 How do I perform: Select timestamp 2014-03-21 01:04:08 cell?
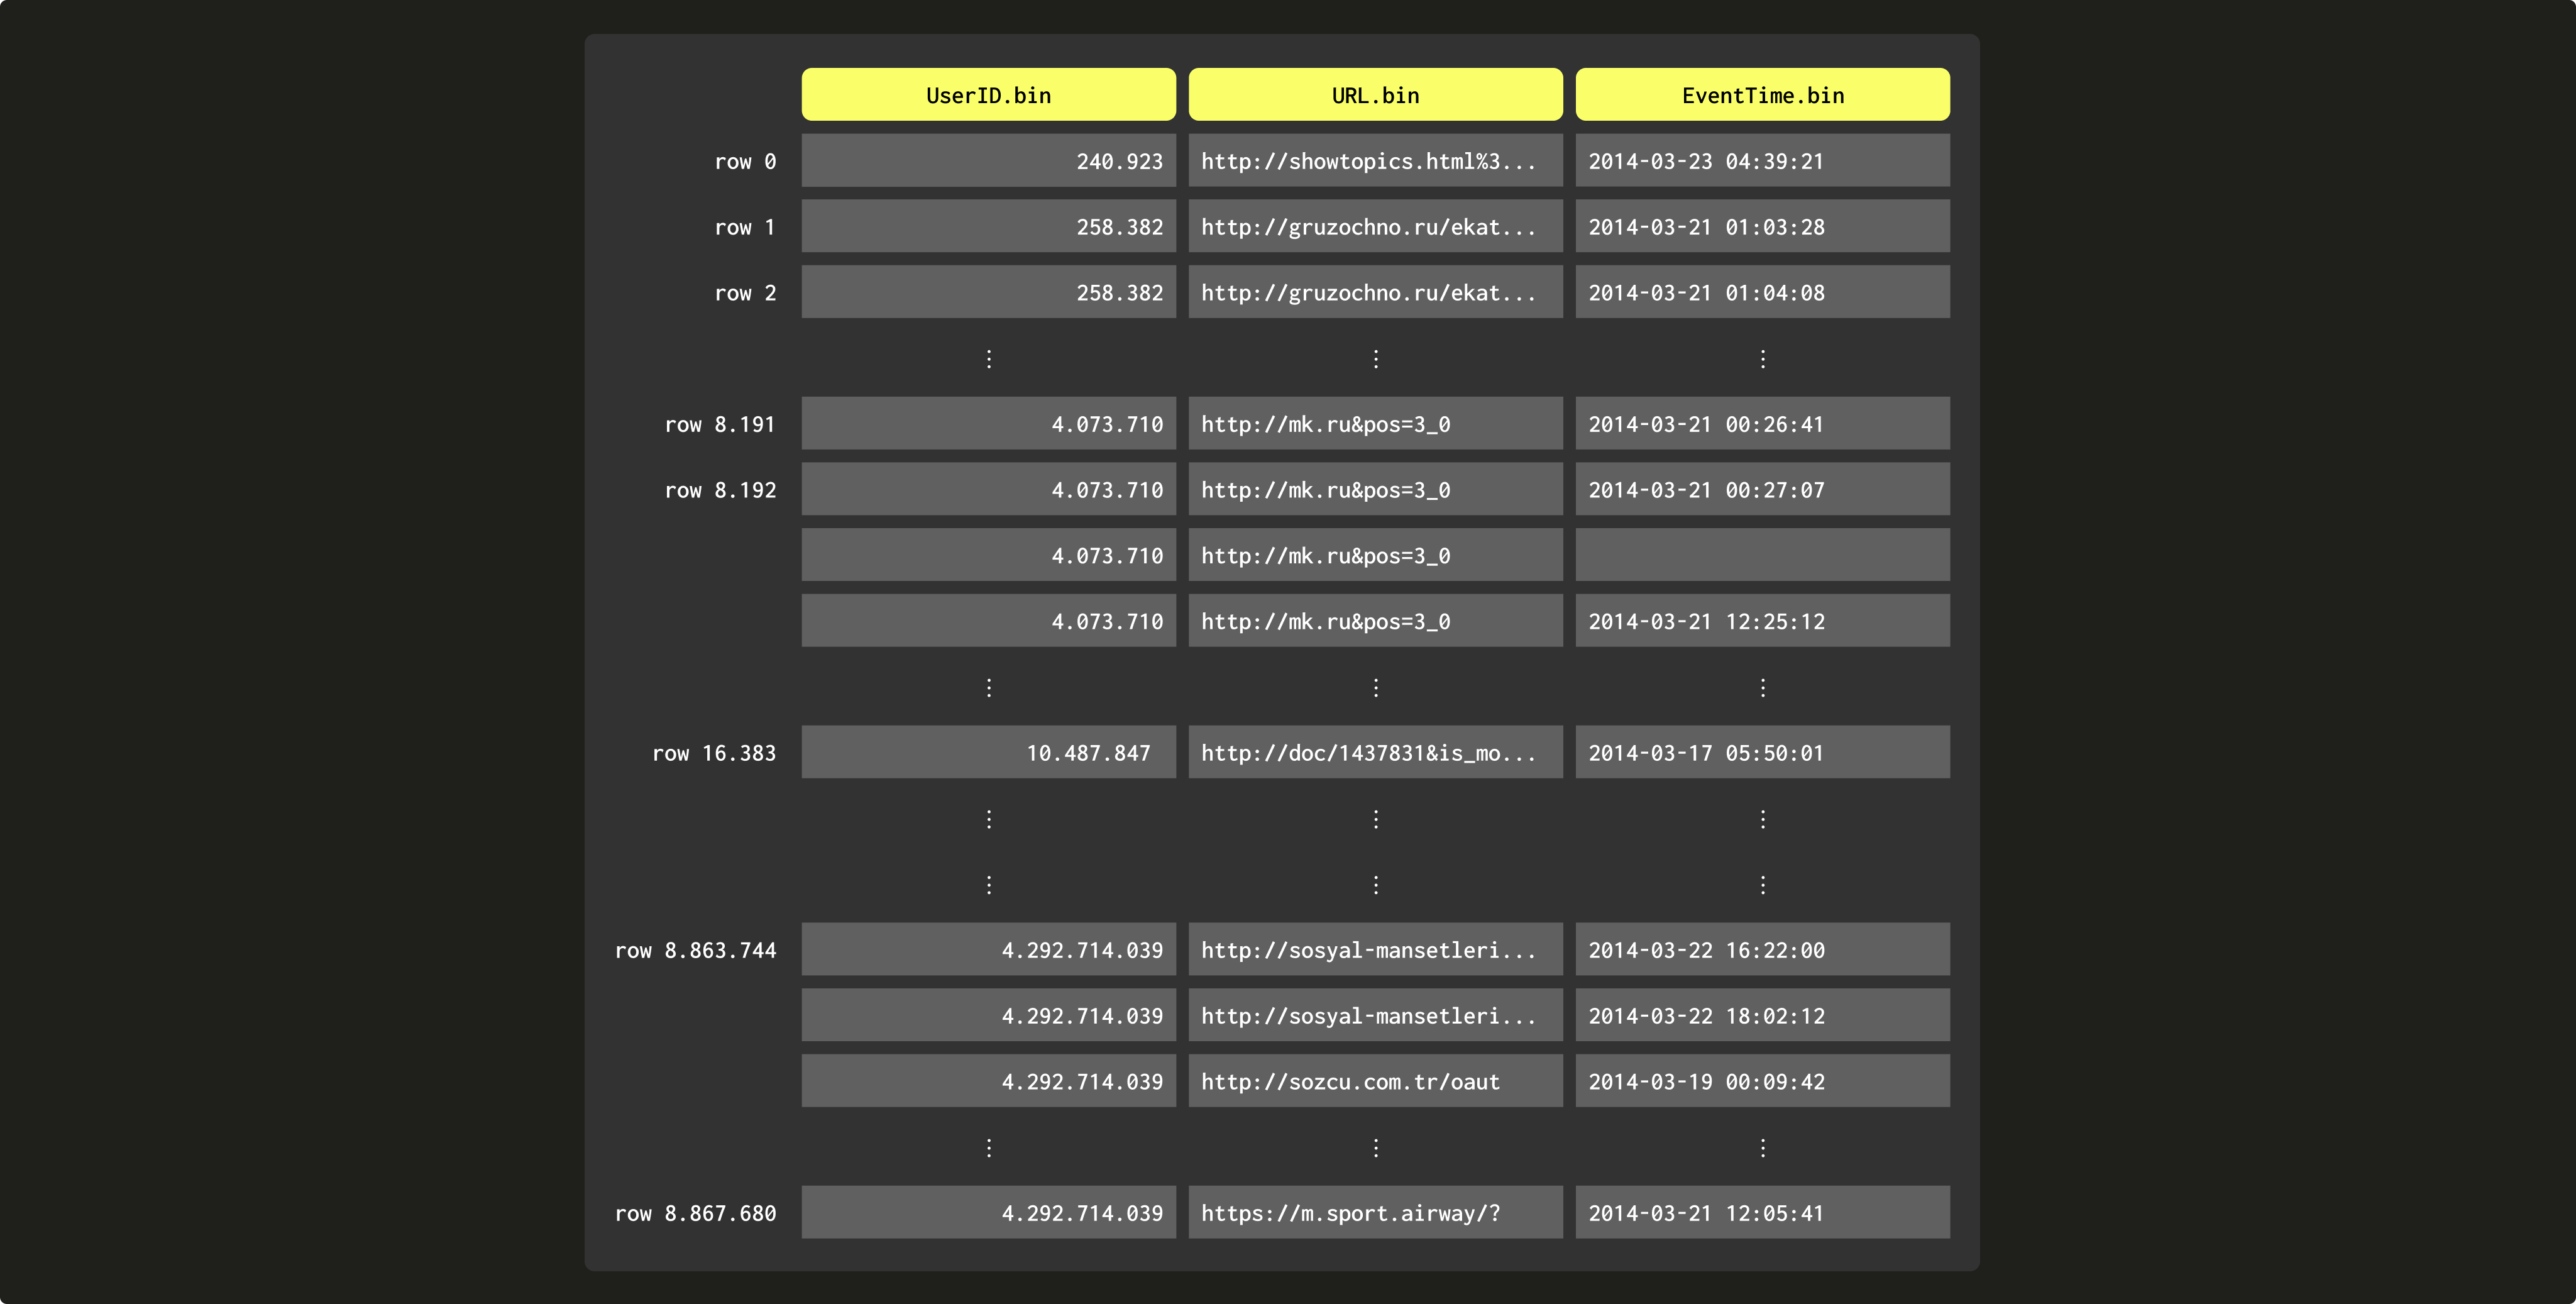1762,293
